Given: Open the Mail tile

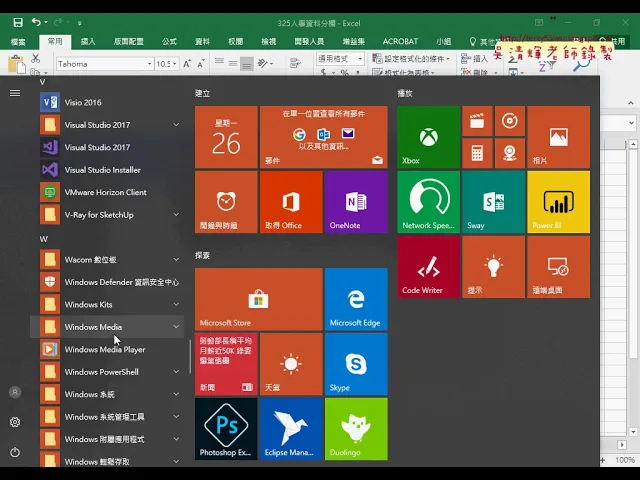Looking at the screenshot, I should [x=324, y=137].
